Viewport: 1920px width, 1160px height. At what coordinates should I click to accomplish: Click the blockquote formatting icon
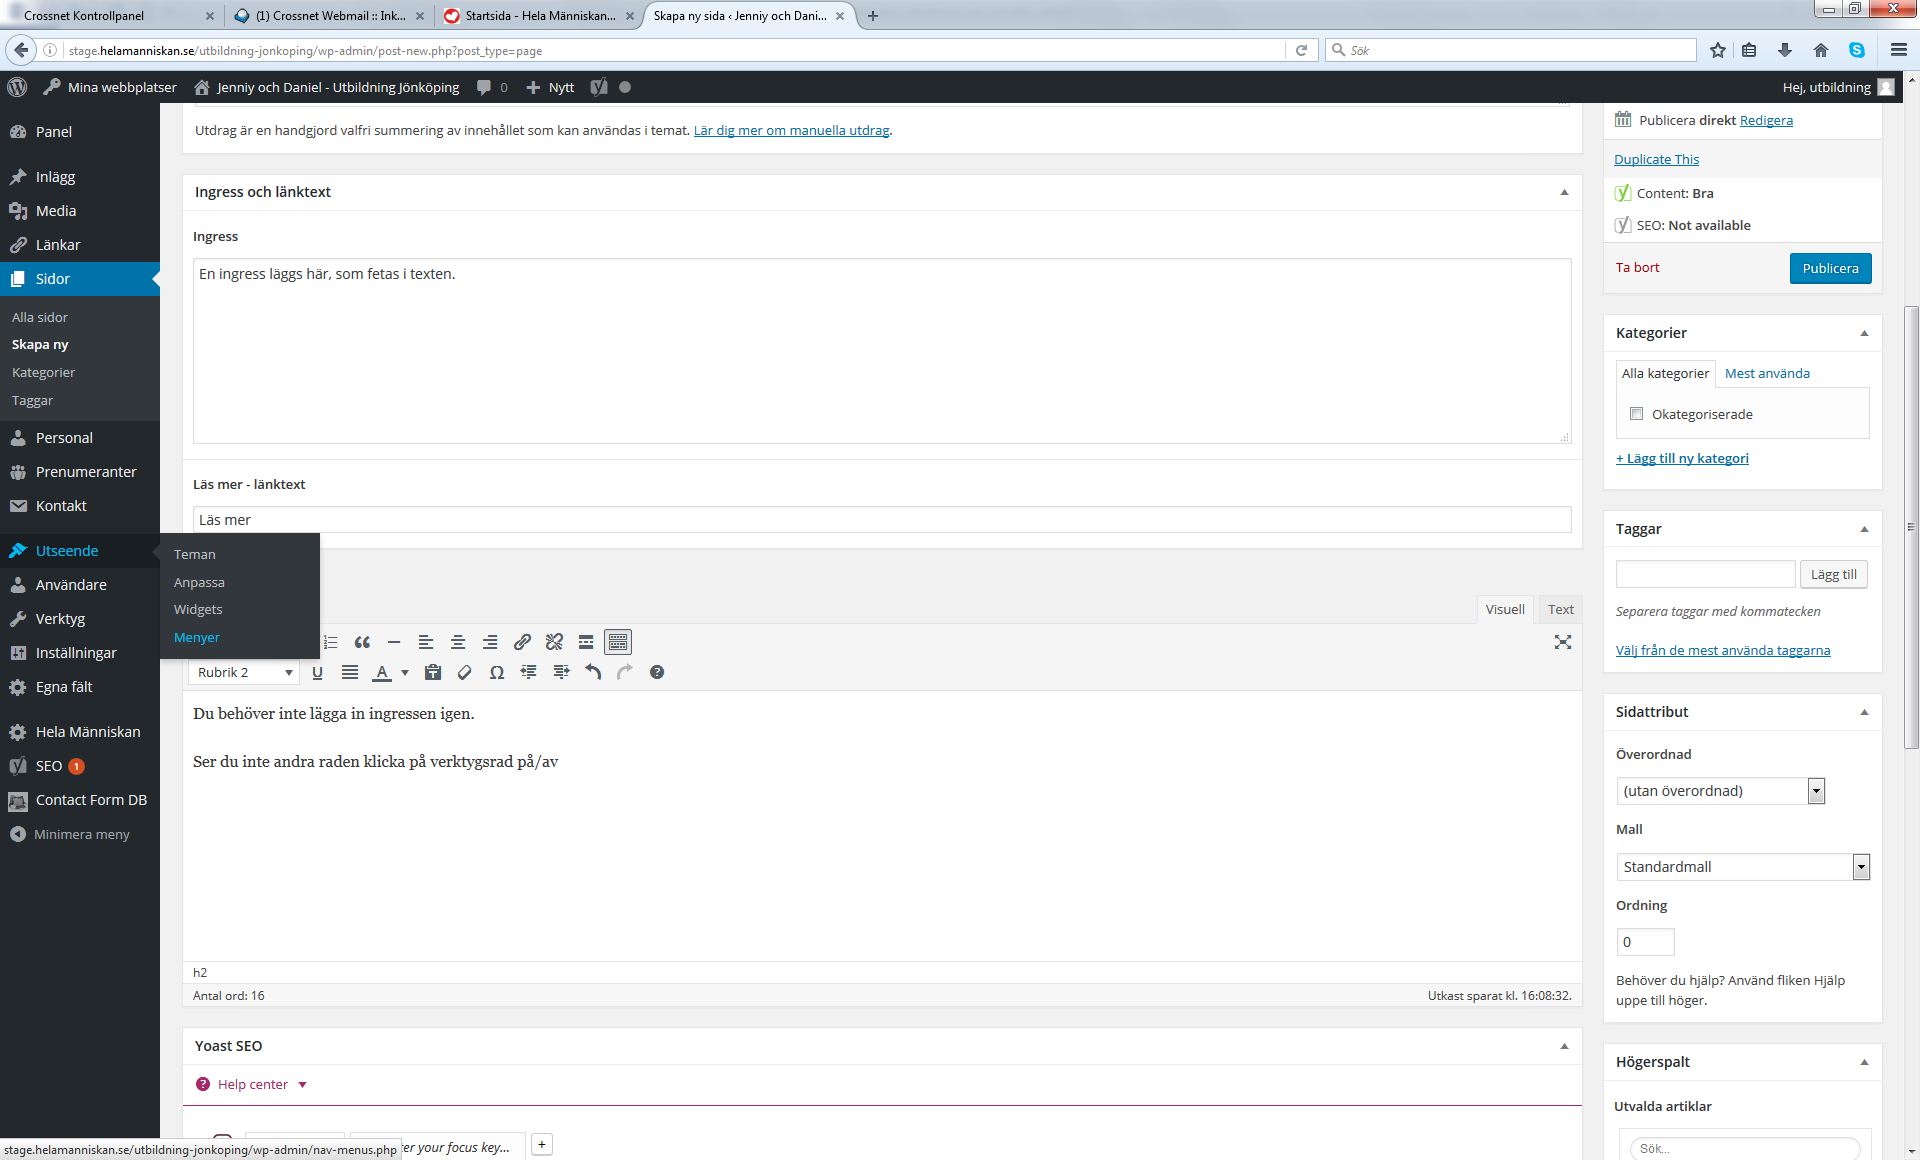pos(362,642)
